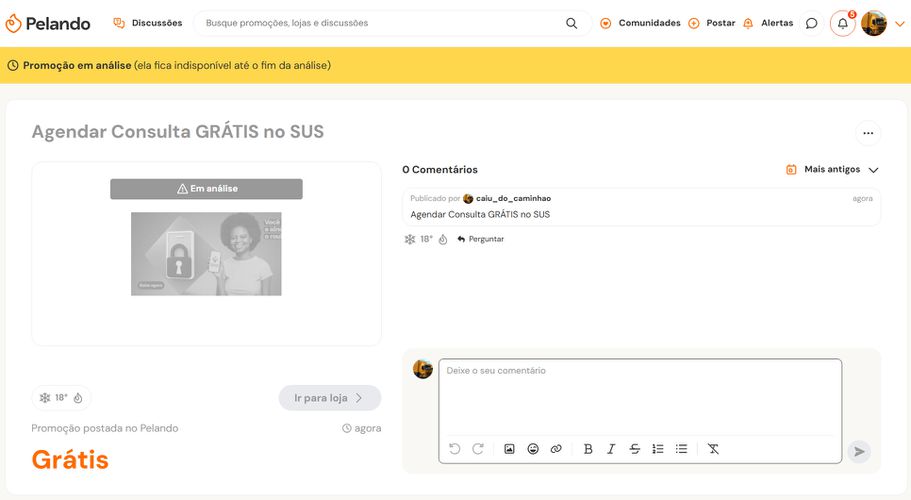Vote hot on the promotion card
Image resolution: width=911 pixels, height=500 pixels.
[x=78, y=398]
